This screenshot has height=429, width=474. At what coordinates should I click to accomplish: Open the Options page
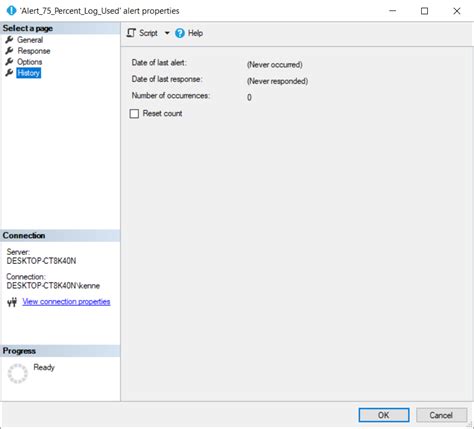pyautogui.click(x=30, y=62)
